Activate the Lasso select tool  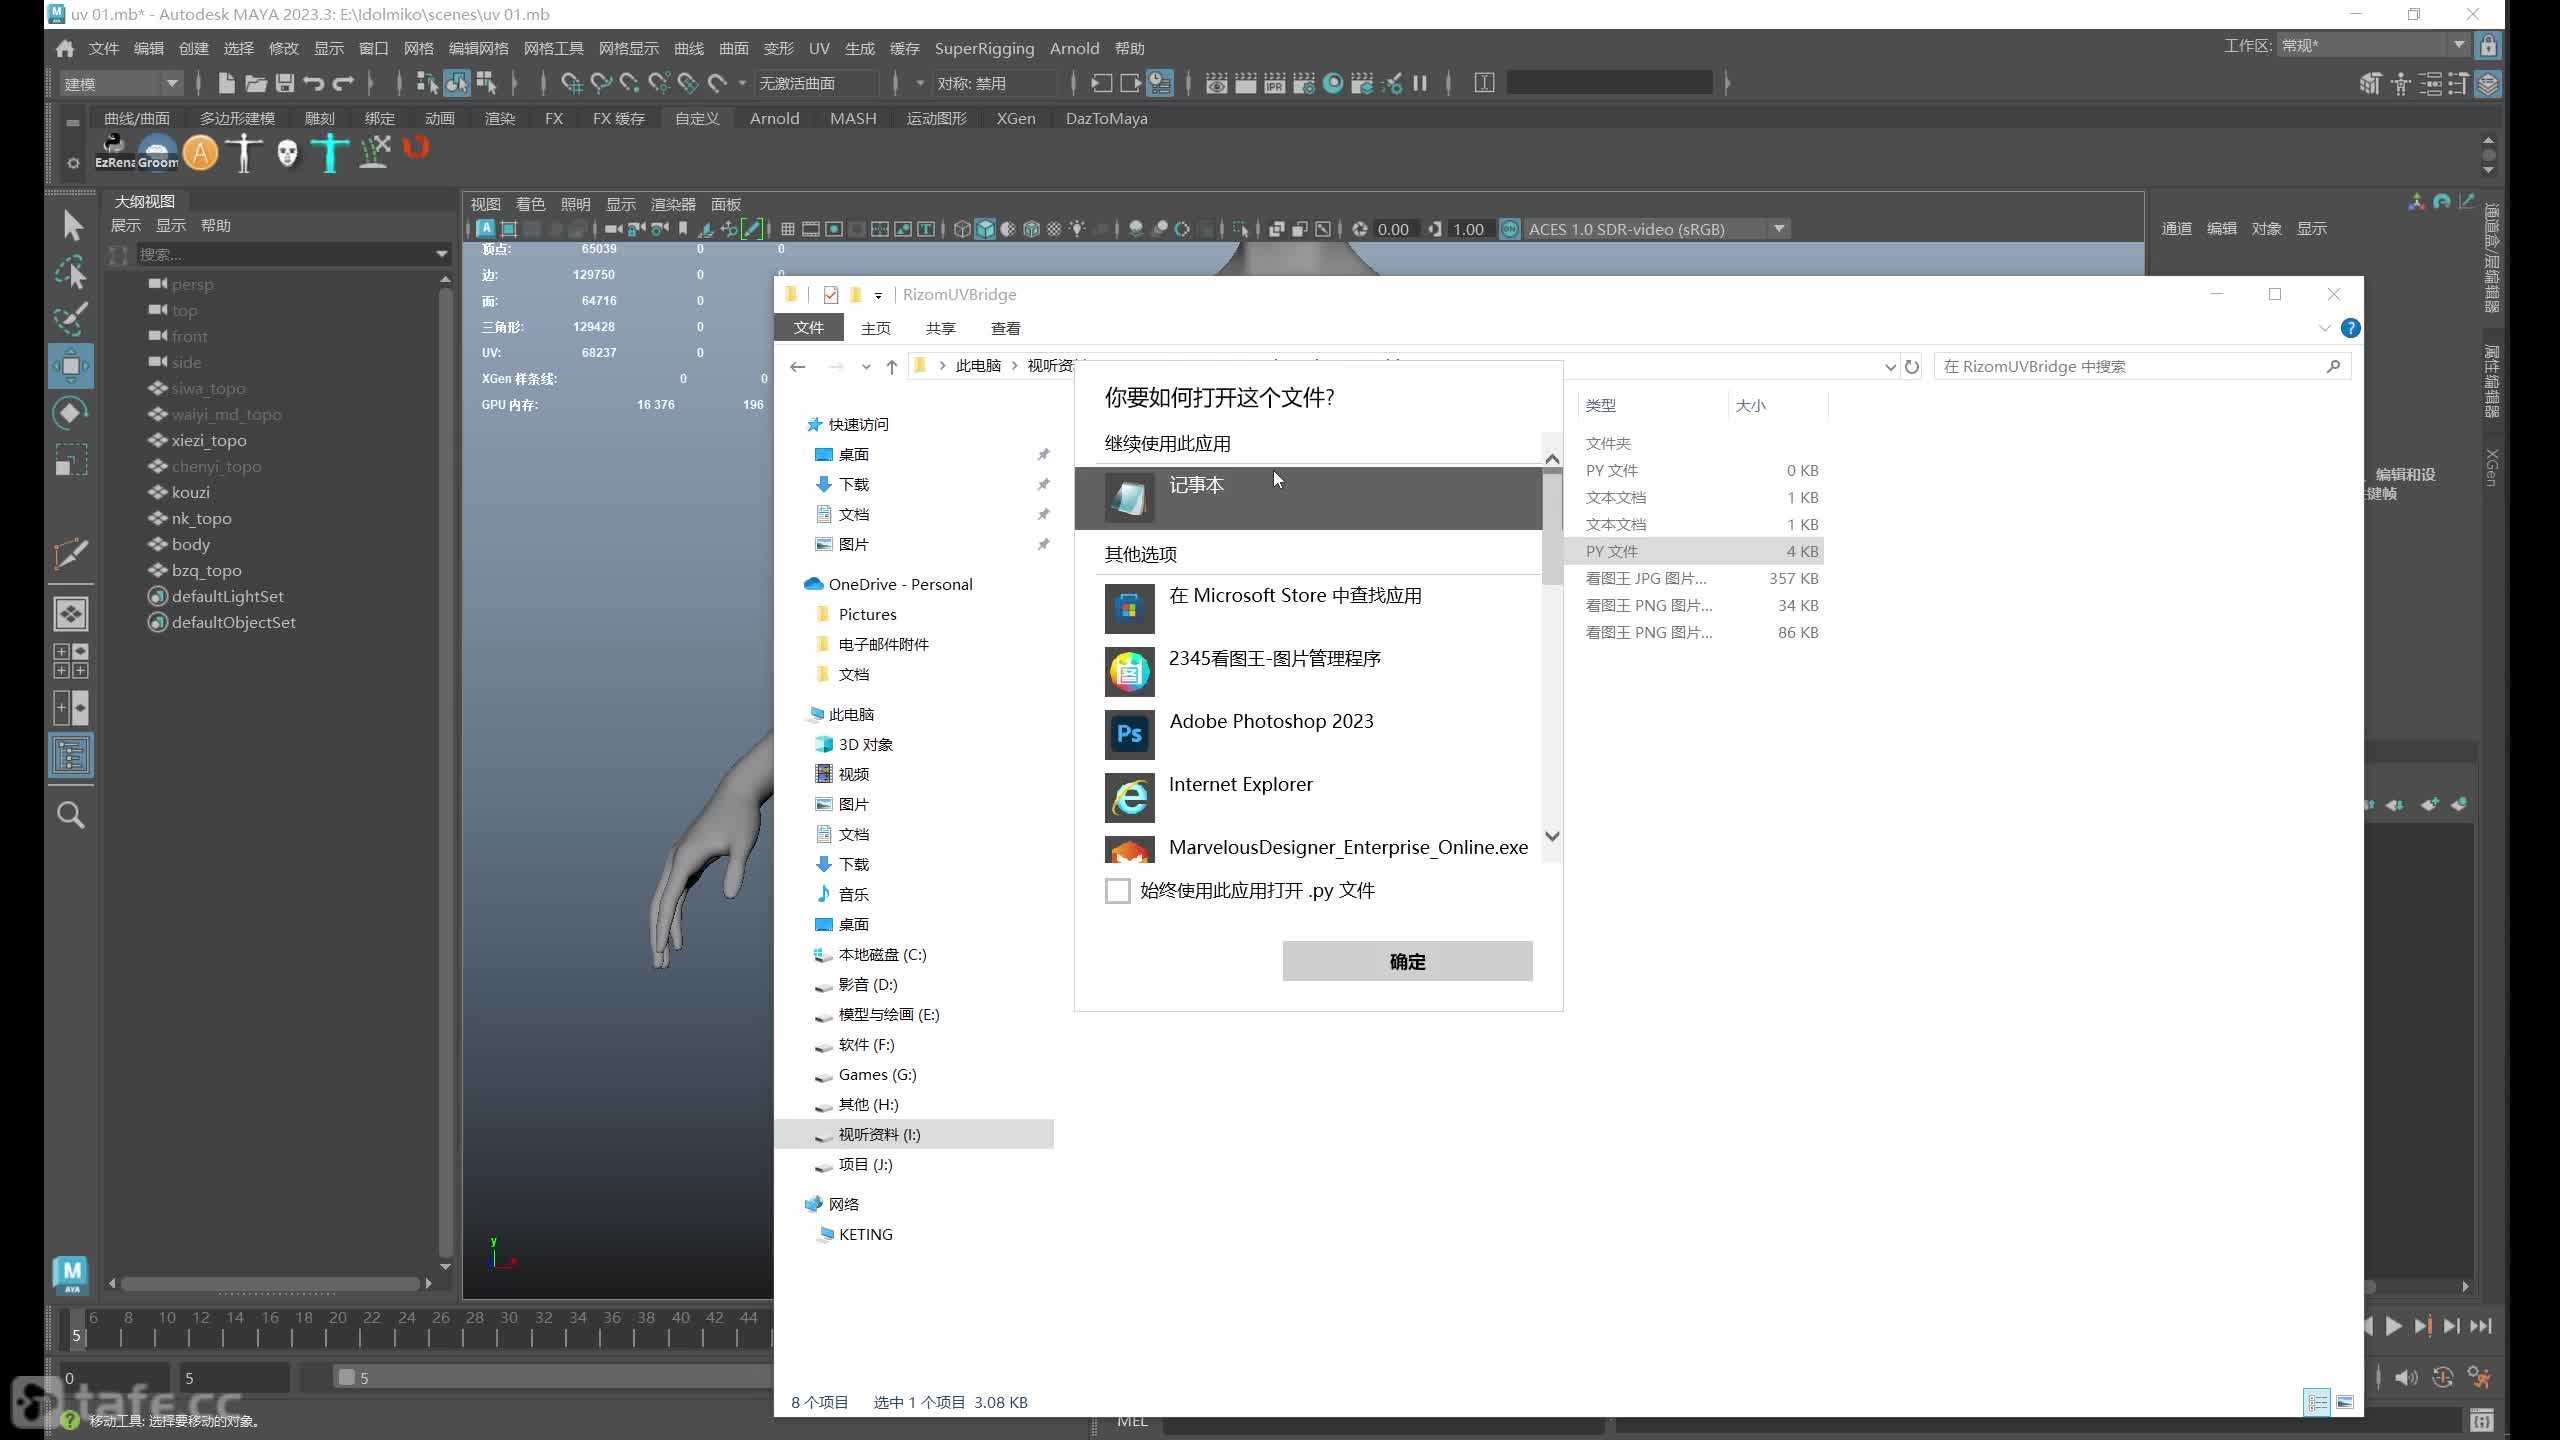[x=71, y=272]
